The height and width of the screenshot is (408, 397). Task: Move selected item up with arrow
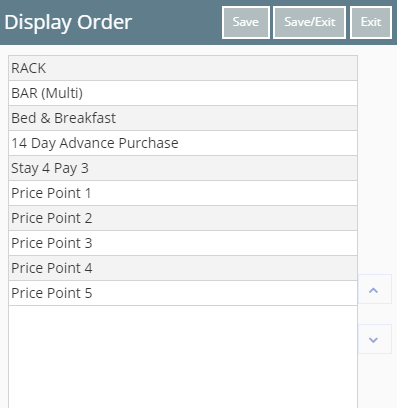(x=375, y=289)
